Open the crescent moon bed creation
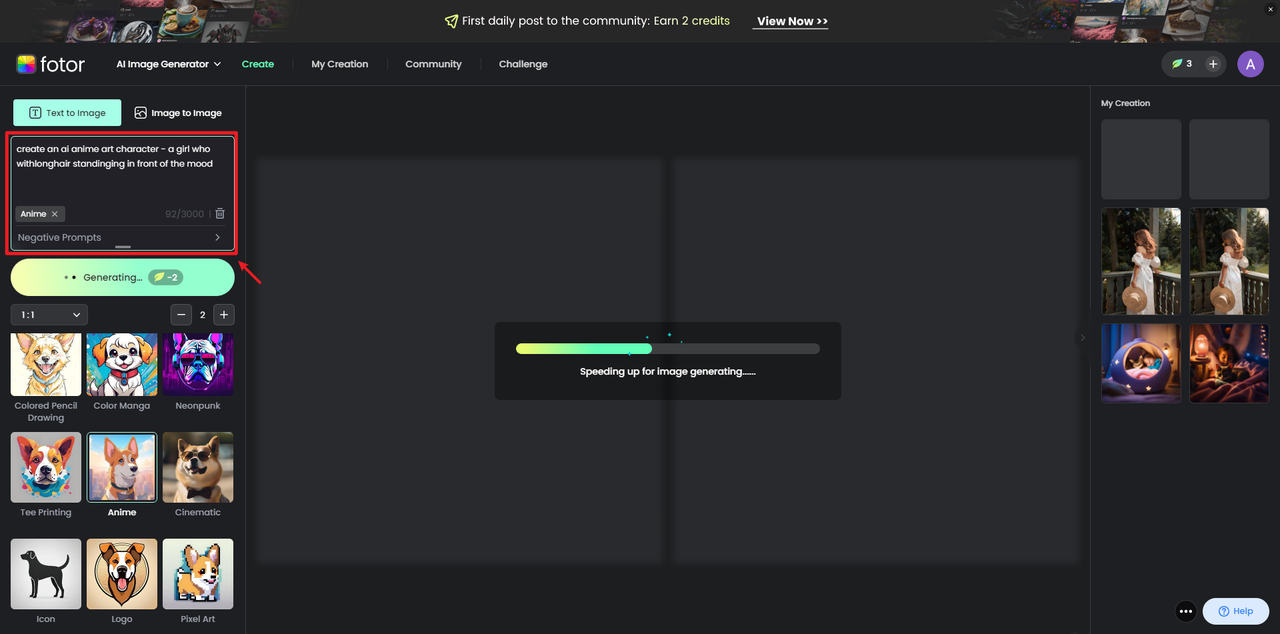Screen dimensions: 1280x634 coord(1141,363)
